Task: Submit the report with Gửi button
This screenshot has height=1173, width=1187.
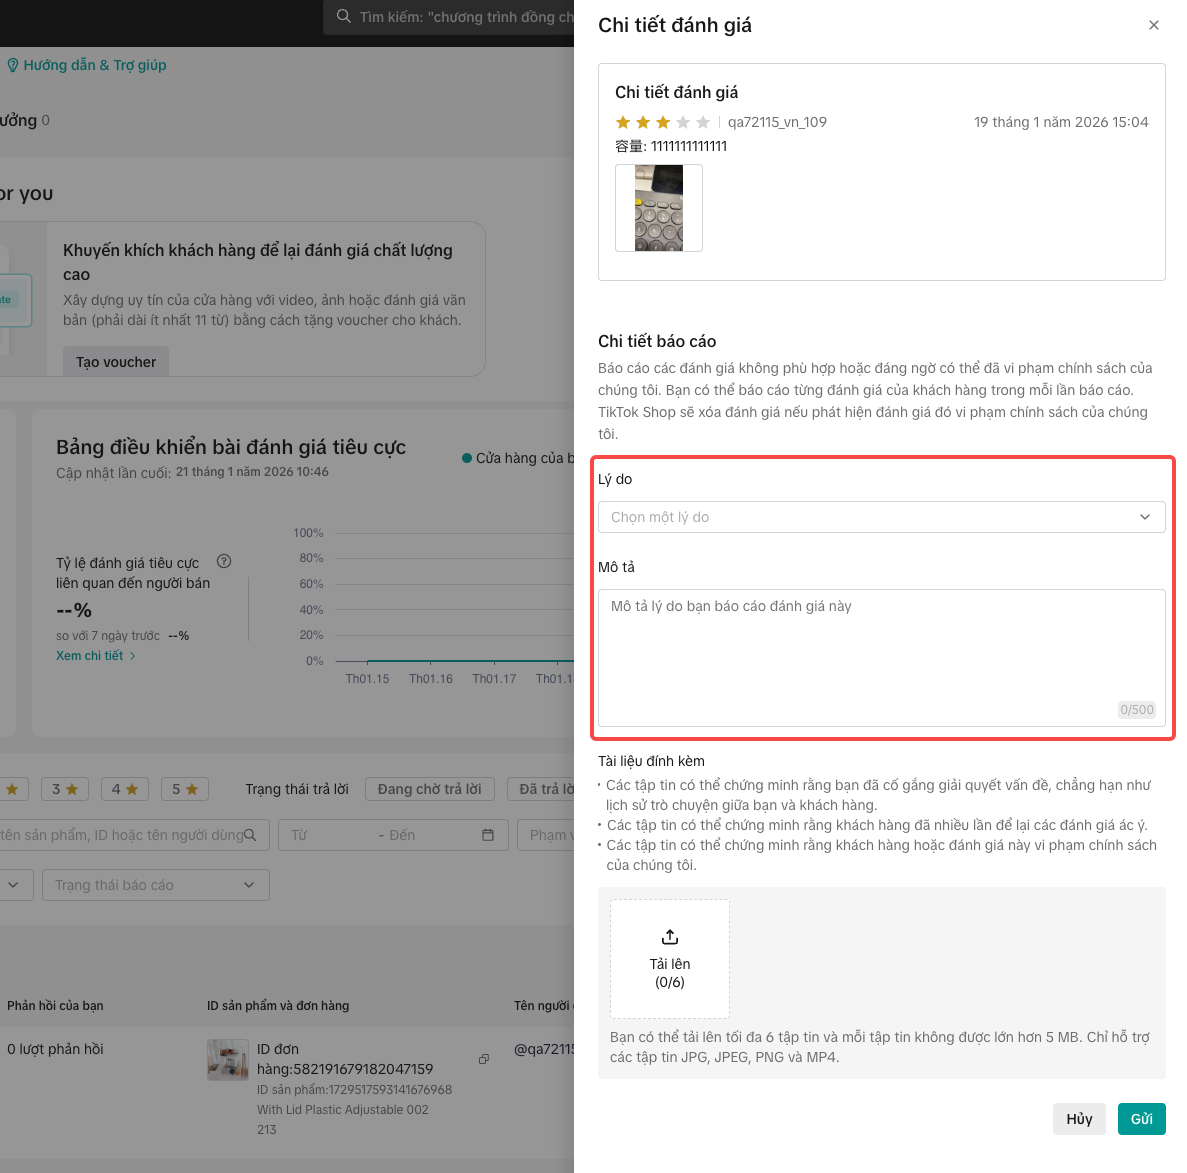Action: (x=1141, y=1119)
